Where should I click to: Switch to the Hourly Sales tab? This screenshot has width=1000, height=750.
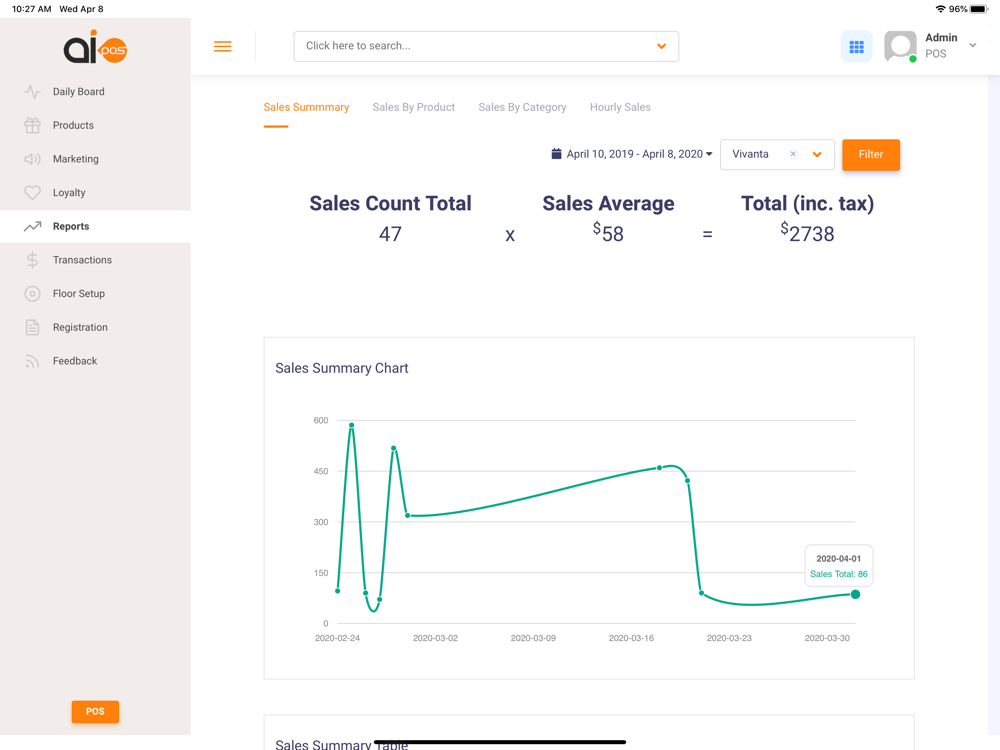pos(620,107)
